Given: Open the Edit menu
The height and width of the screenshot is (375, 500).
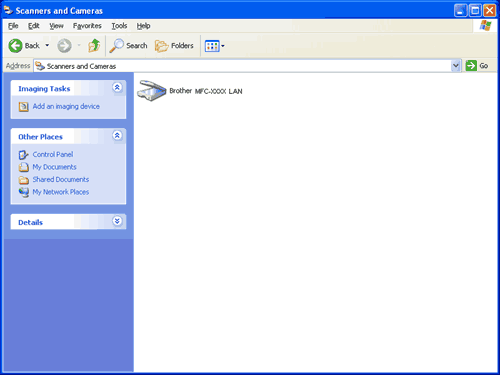Looking at the screenshot, I should click(x=34, y=26).
